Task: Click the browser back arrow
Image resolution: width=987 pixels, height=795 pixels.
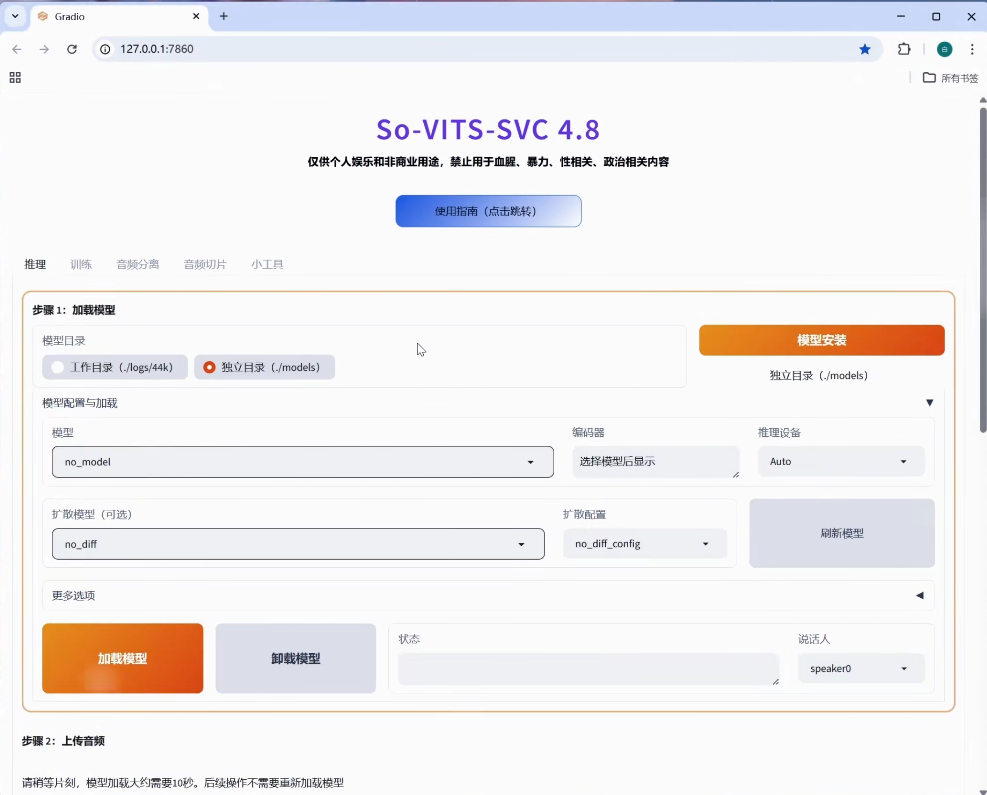Action: click(17, 49)
